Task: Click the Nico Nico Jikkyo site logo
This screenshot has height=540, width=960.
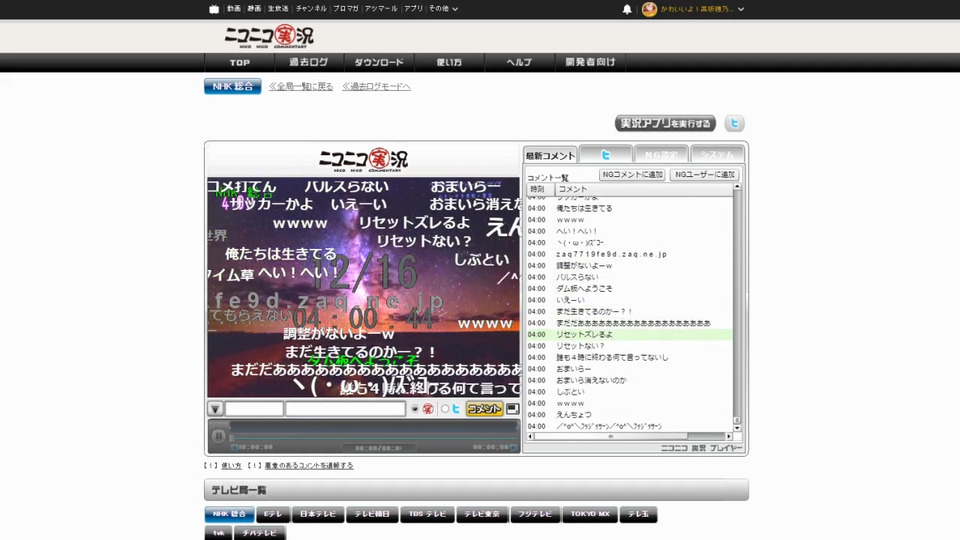Action: click(x=269, y=37)
